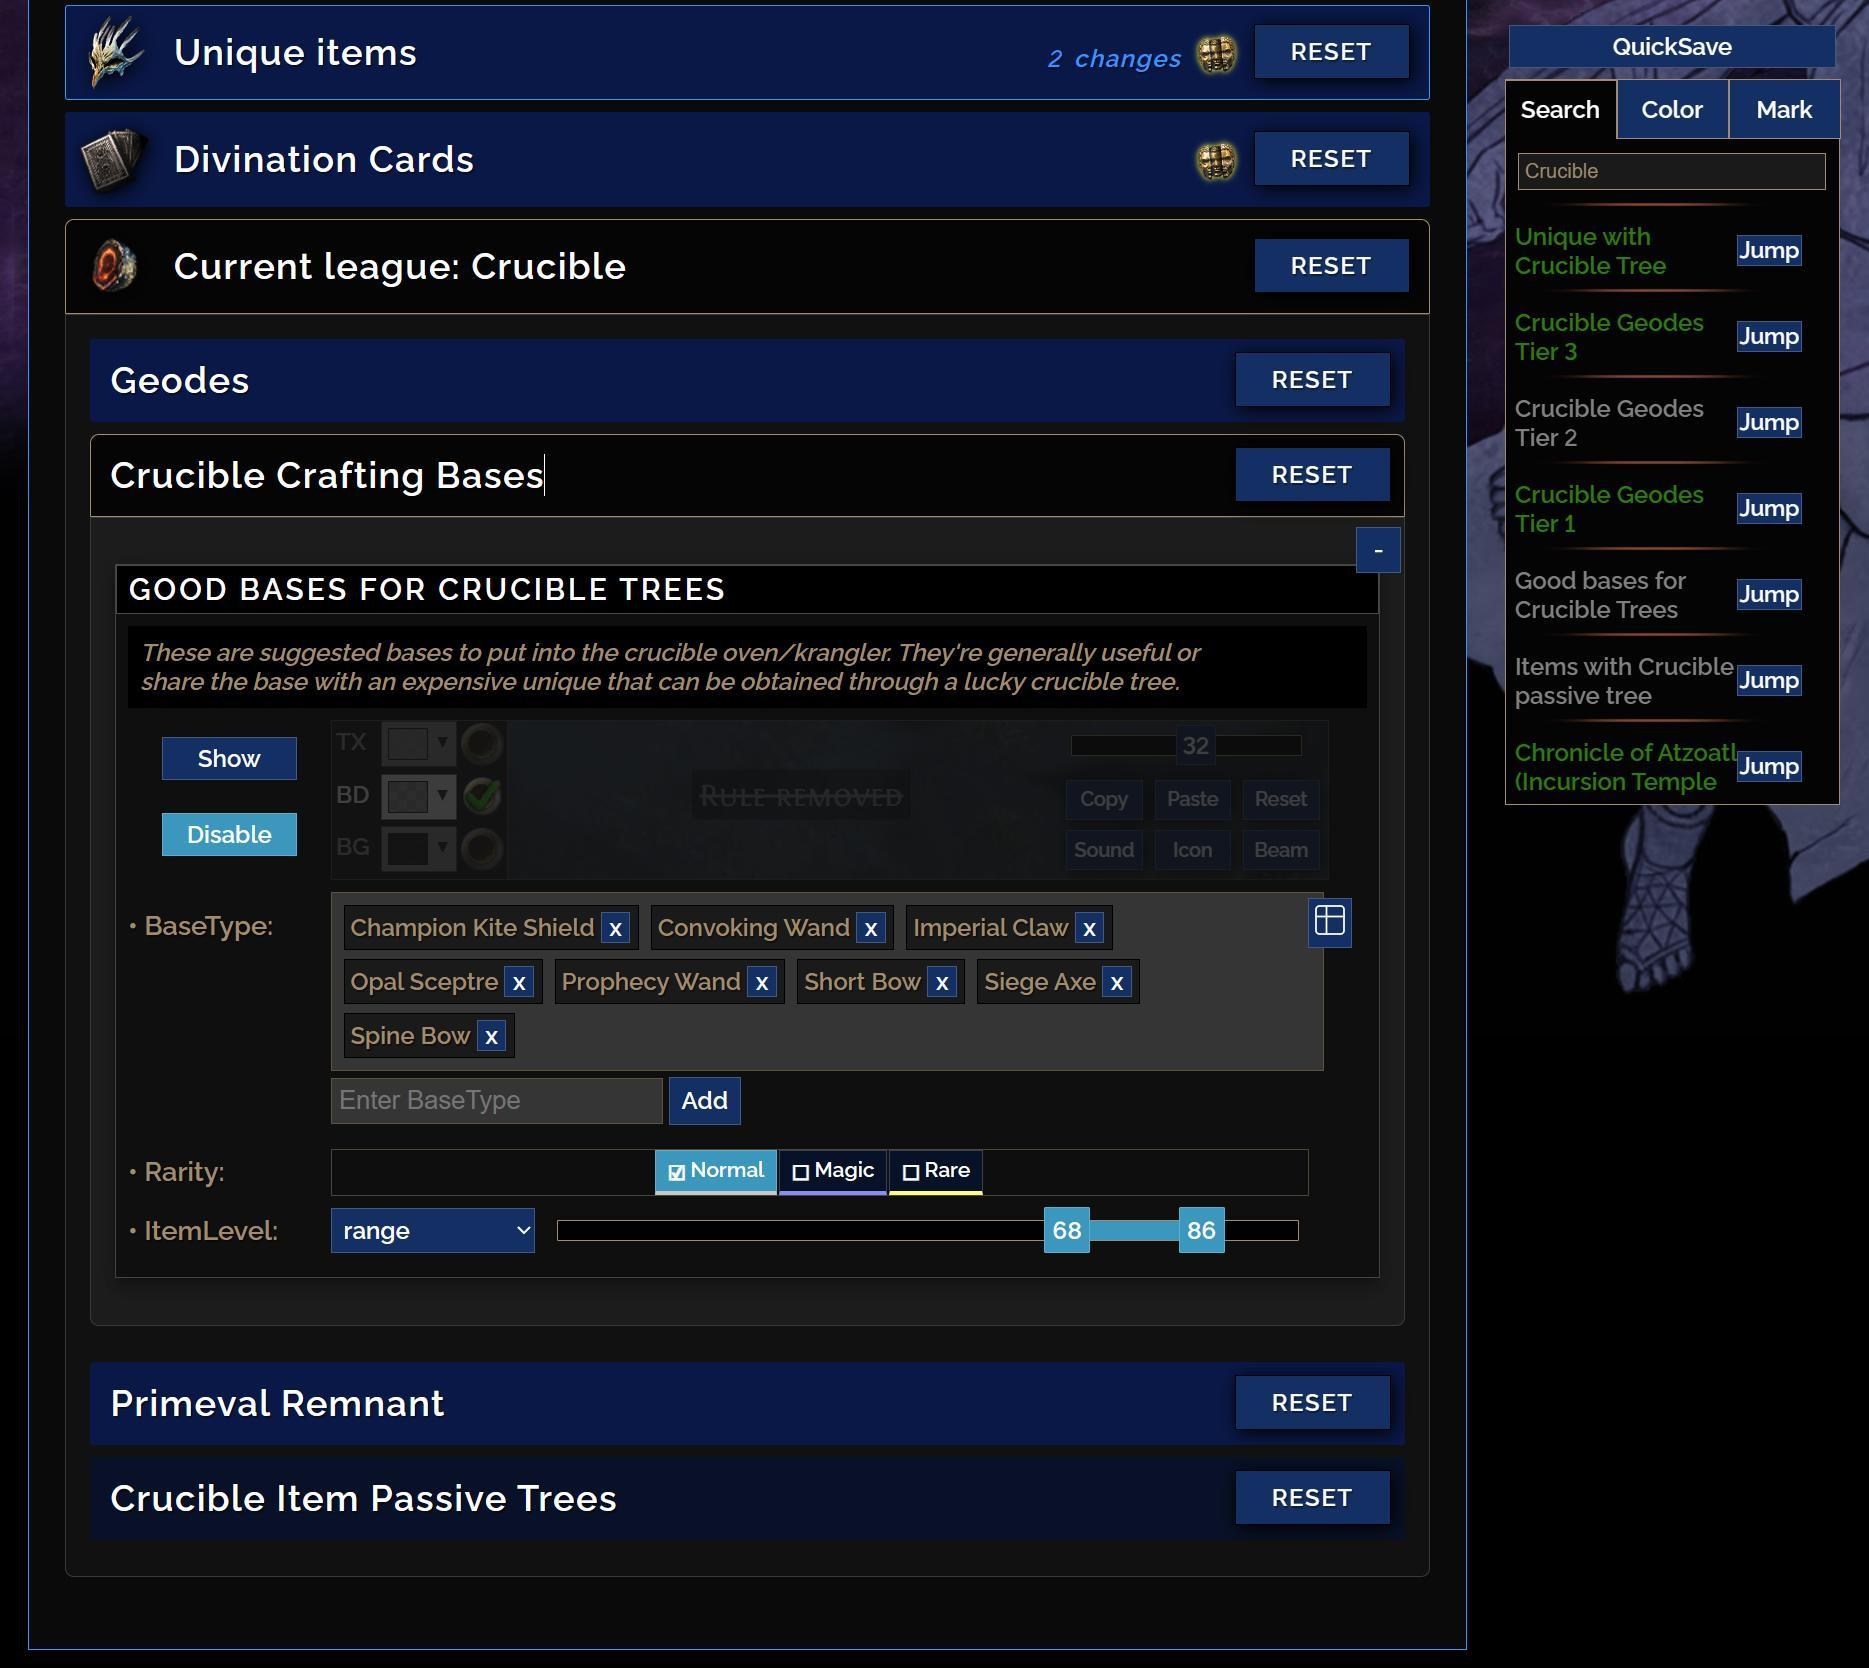This screenshot has height=1668, width=1869.
Task: Click the Divination Cards deck icon
Action: click(x=112, y=160)
